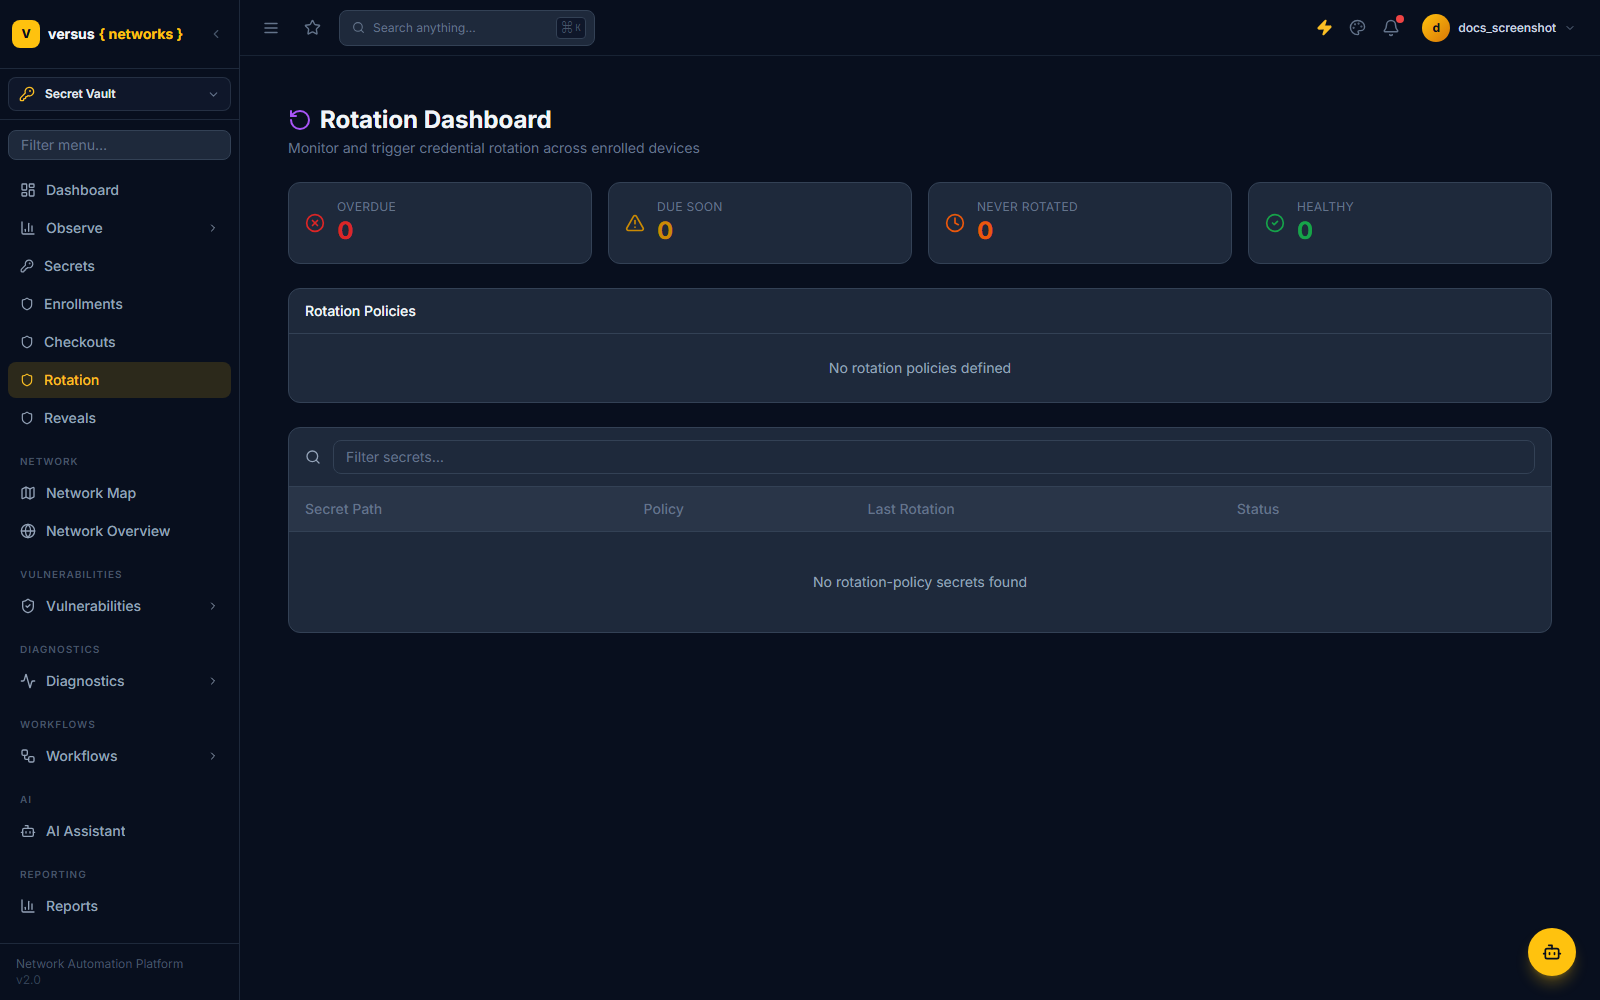This screenshot has height=1000, width=1600.
Task: Click the Network Overview globe icon
Action: (x=28, y=531)
